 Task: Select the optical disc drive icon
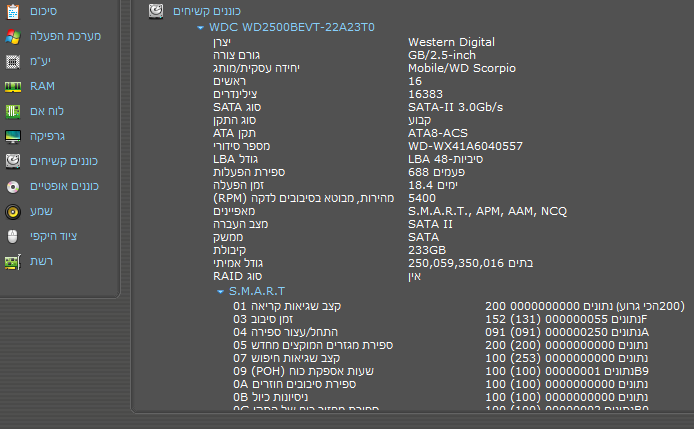pyautogui.click(x=13, y=186)
